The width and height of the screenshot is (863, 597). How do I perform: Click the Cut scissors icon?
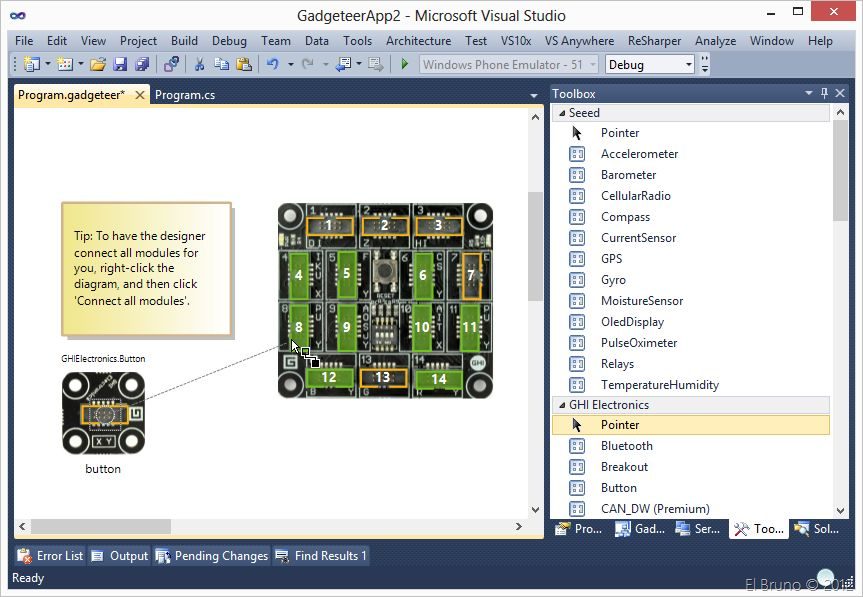[199, 65]
